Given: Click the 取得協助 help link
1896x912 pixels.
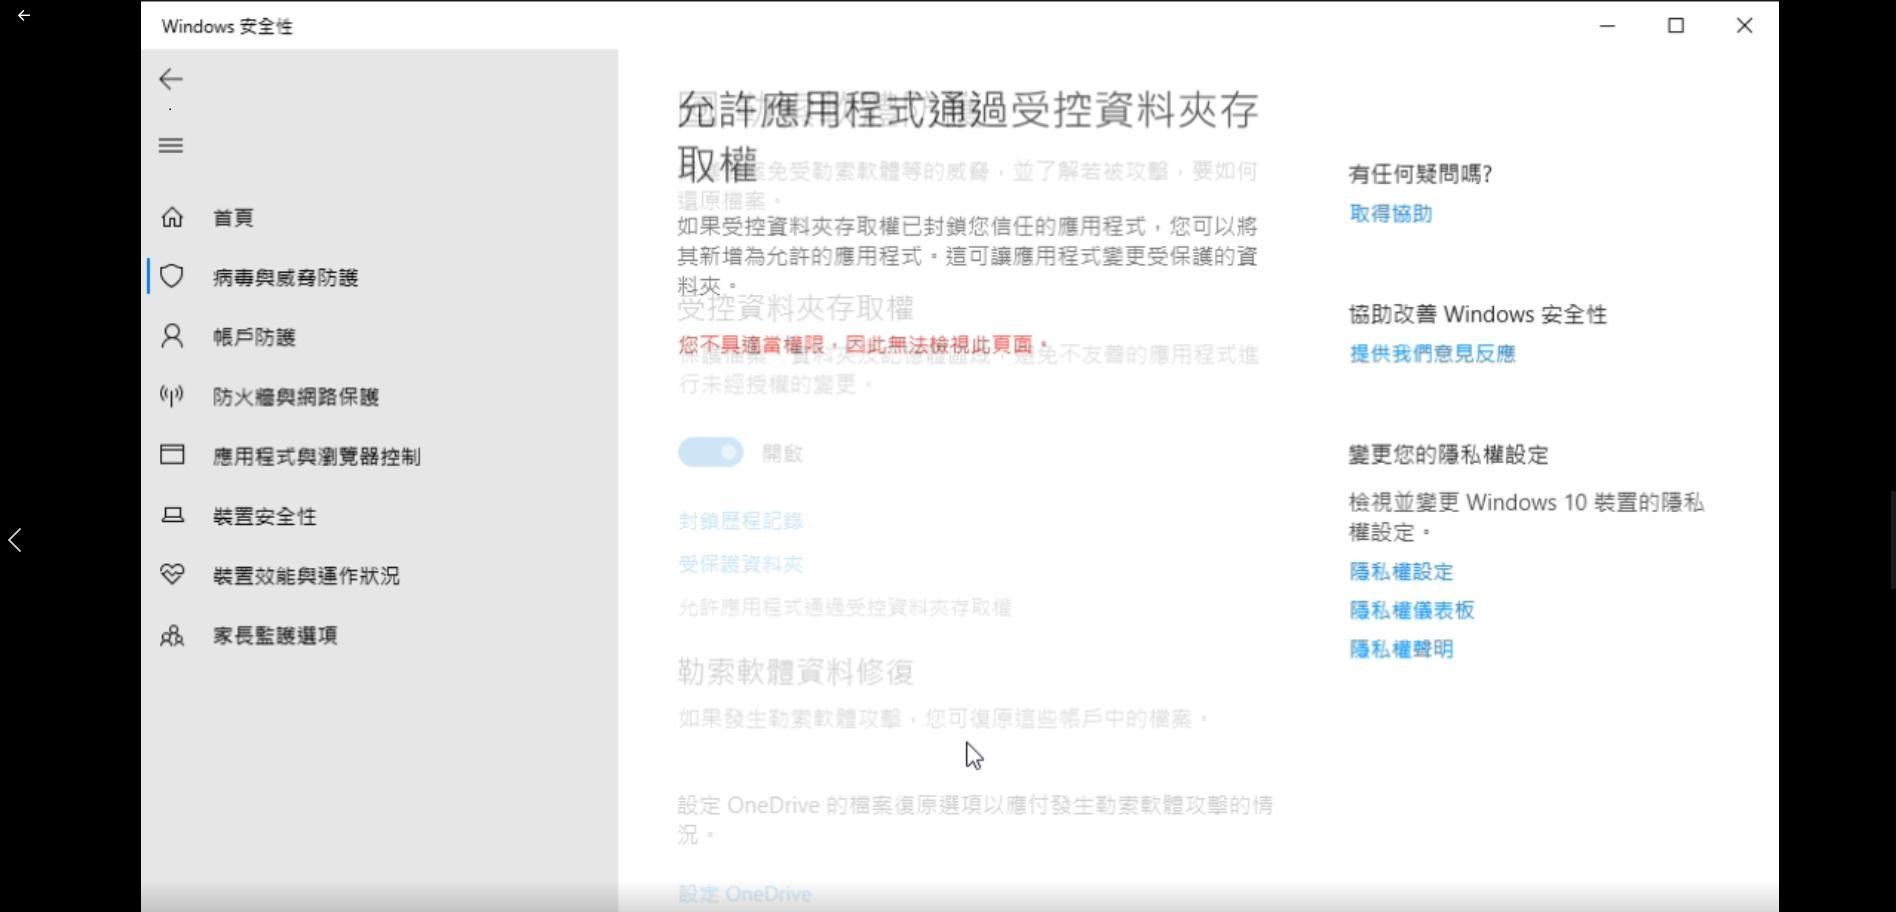Looking at the screenshot, I should tap(1389, 213).
